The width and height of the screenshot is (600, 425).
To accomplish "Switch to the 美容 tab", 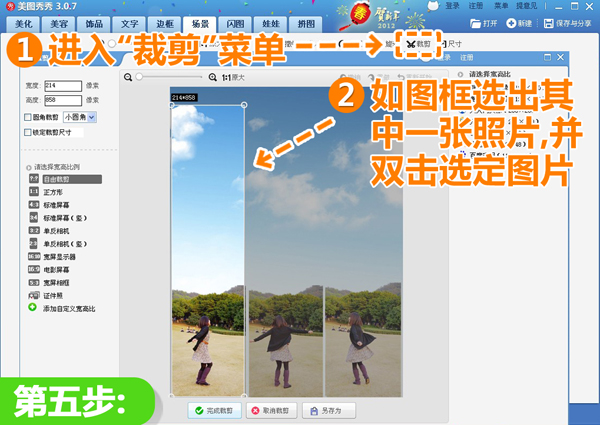I will tap(59, 24).
